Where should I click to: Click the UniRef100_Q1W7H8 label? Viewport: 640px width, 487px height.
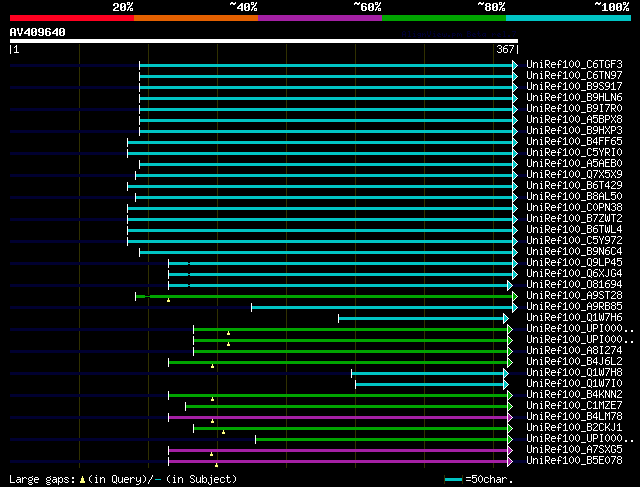click(x=574, y=373)
